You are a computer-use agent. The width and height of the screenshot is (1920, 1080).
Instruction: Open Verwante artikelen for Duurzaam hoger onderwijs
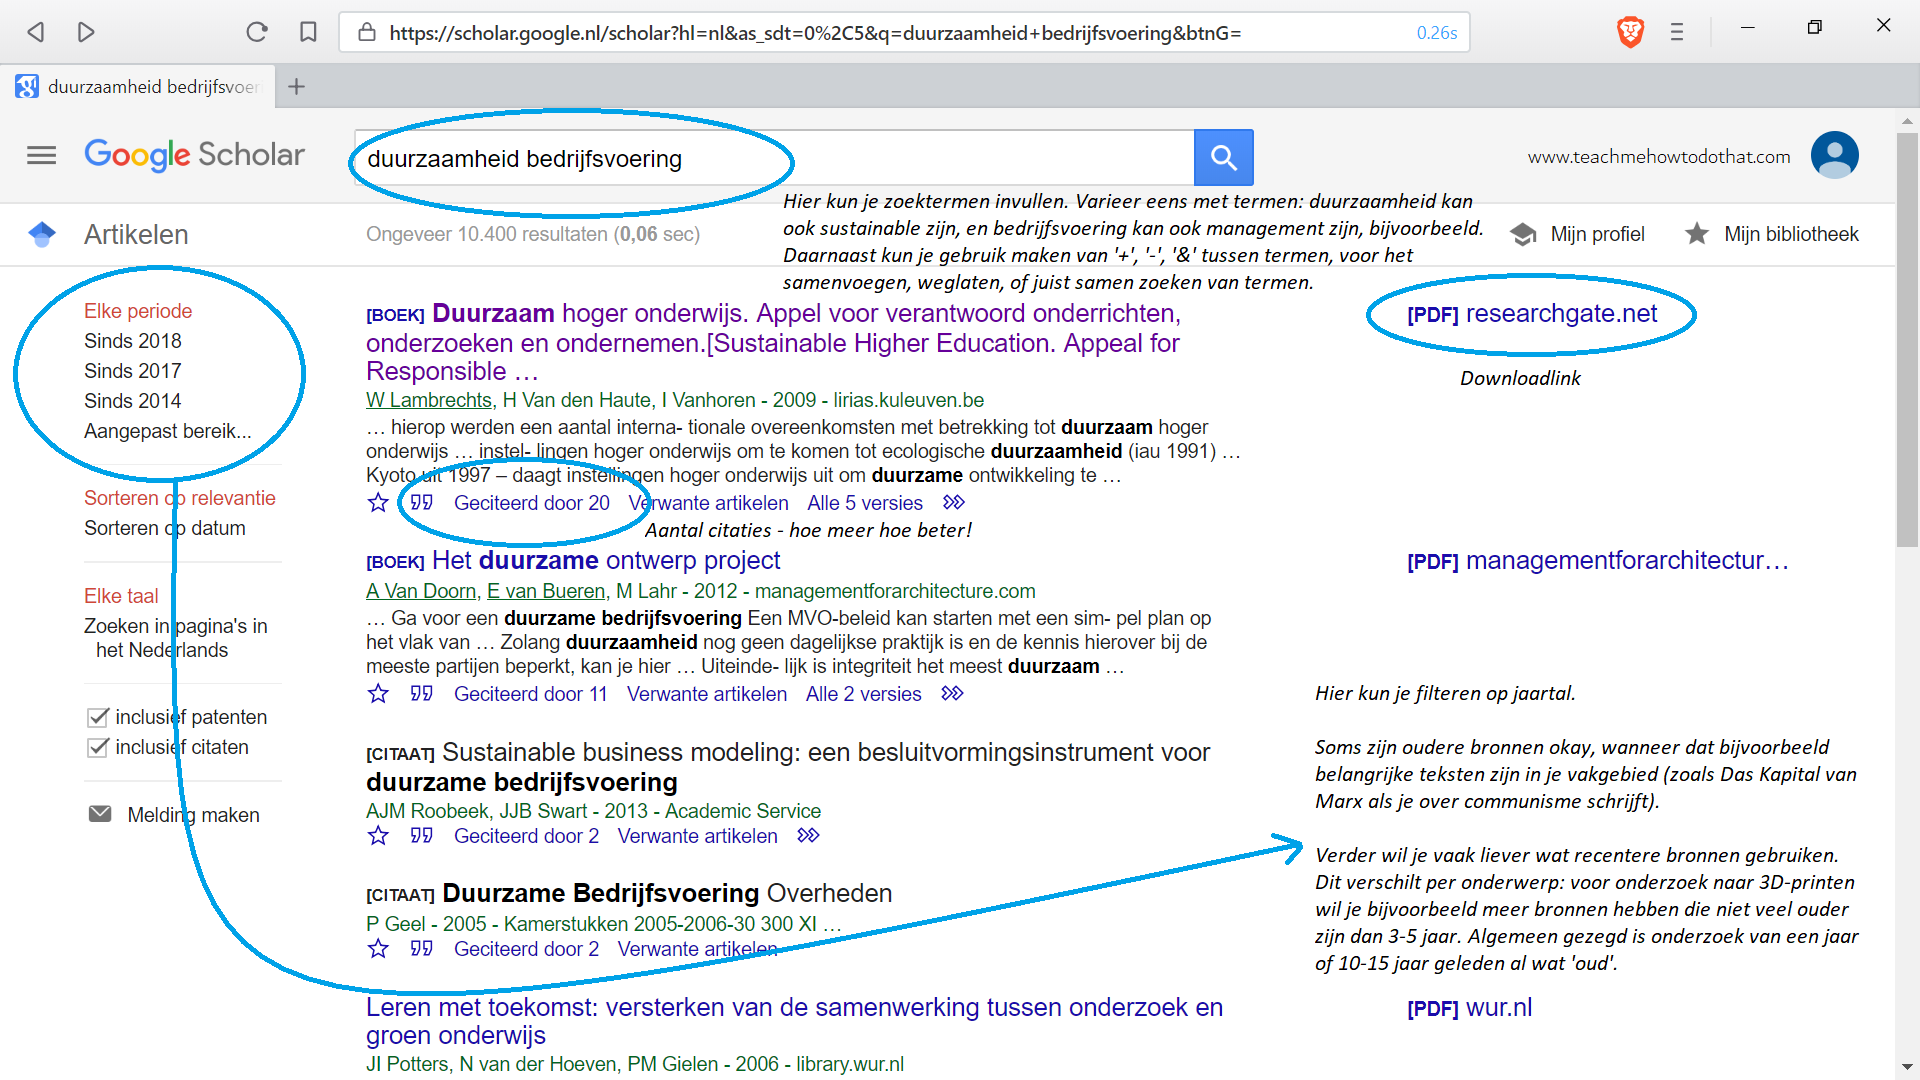708,503
